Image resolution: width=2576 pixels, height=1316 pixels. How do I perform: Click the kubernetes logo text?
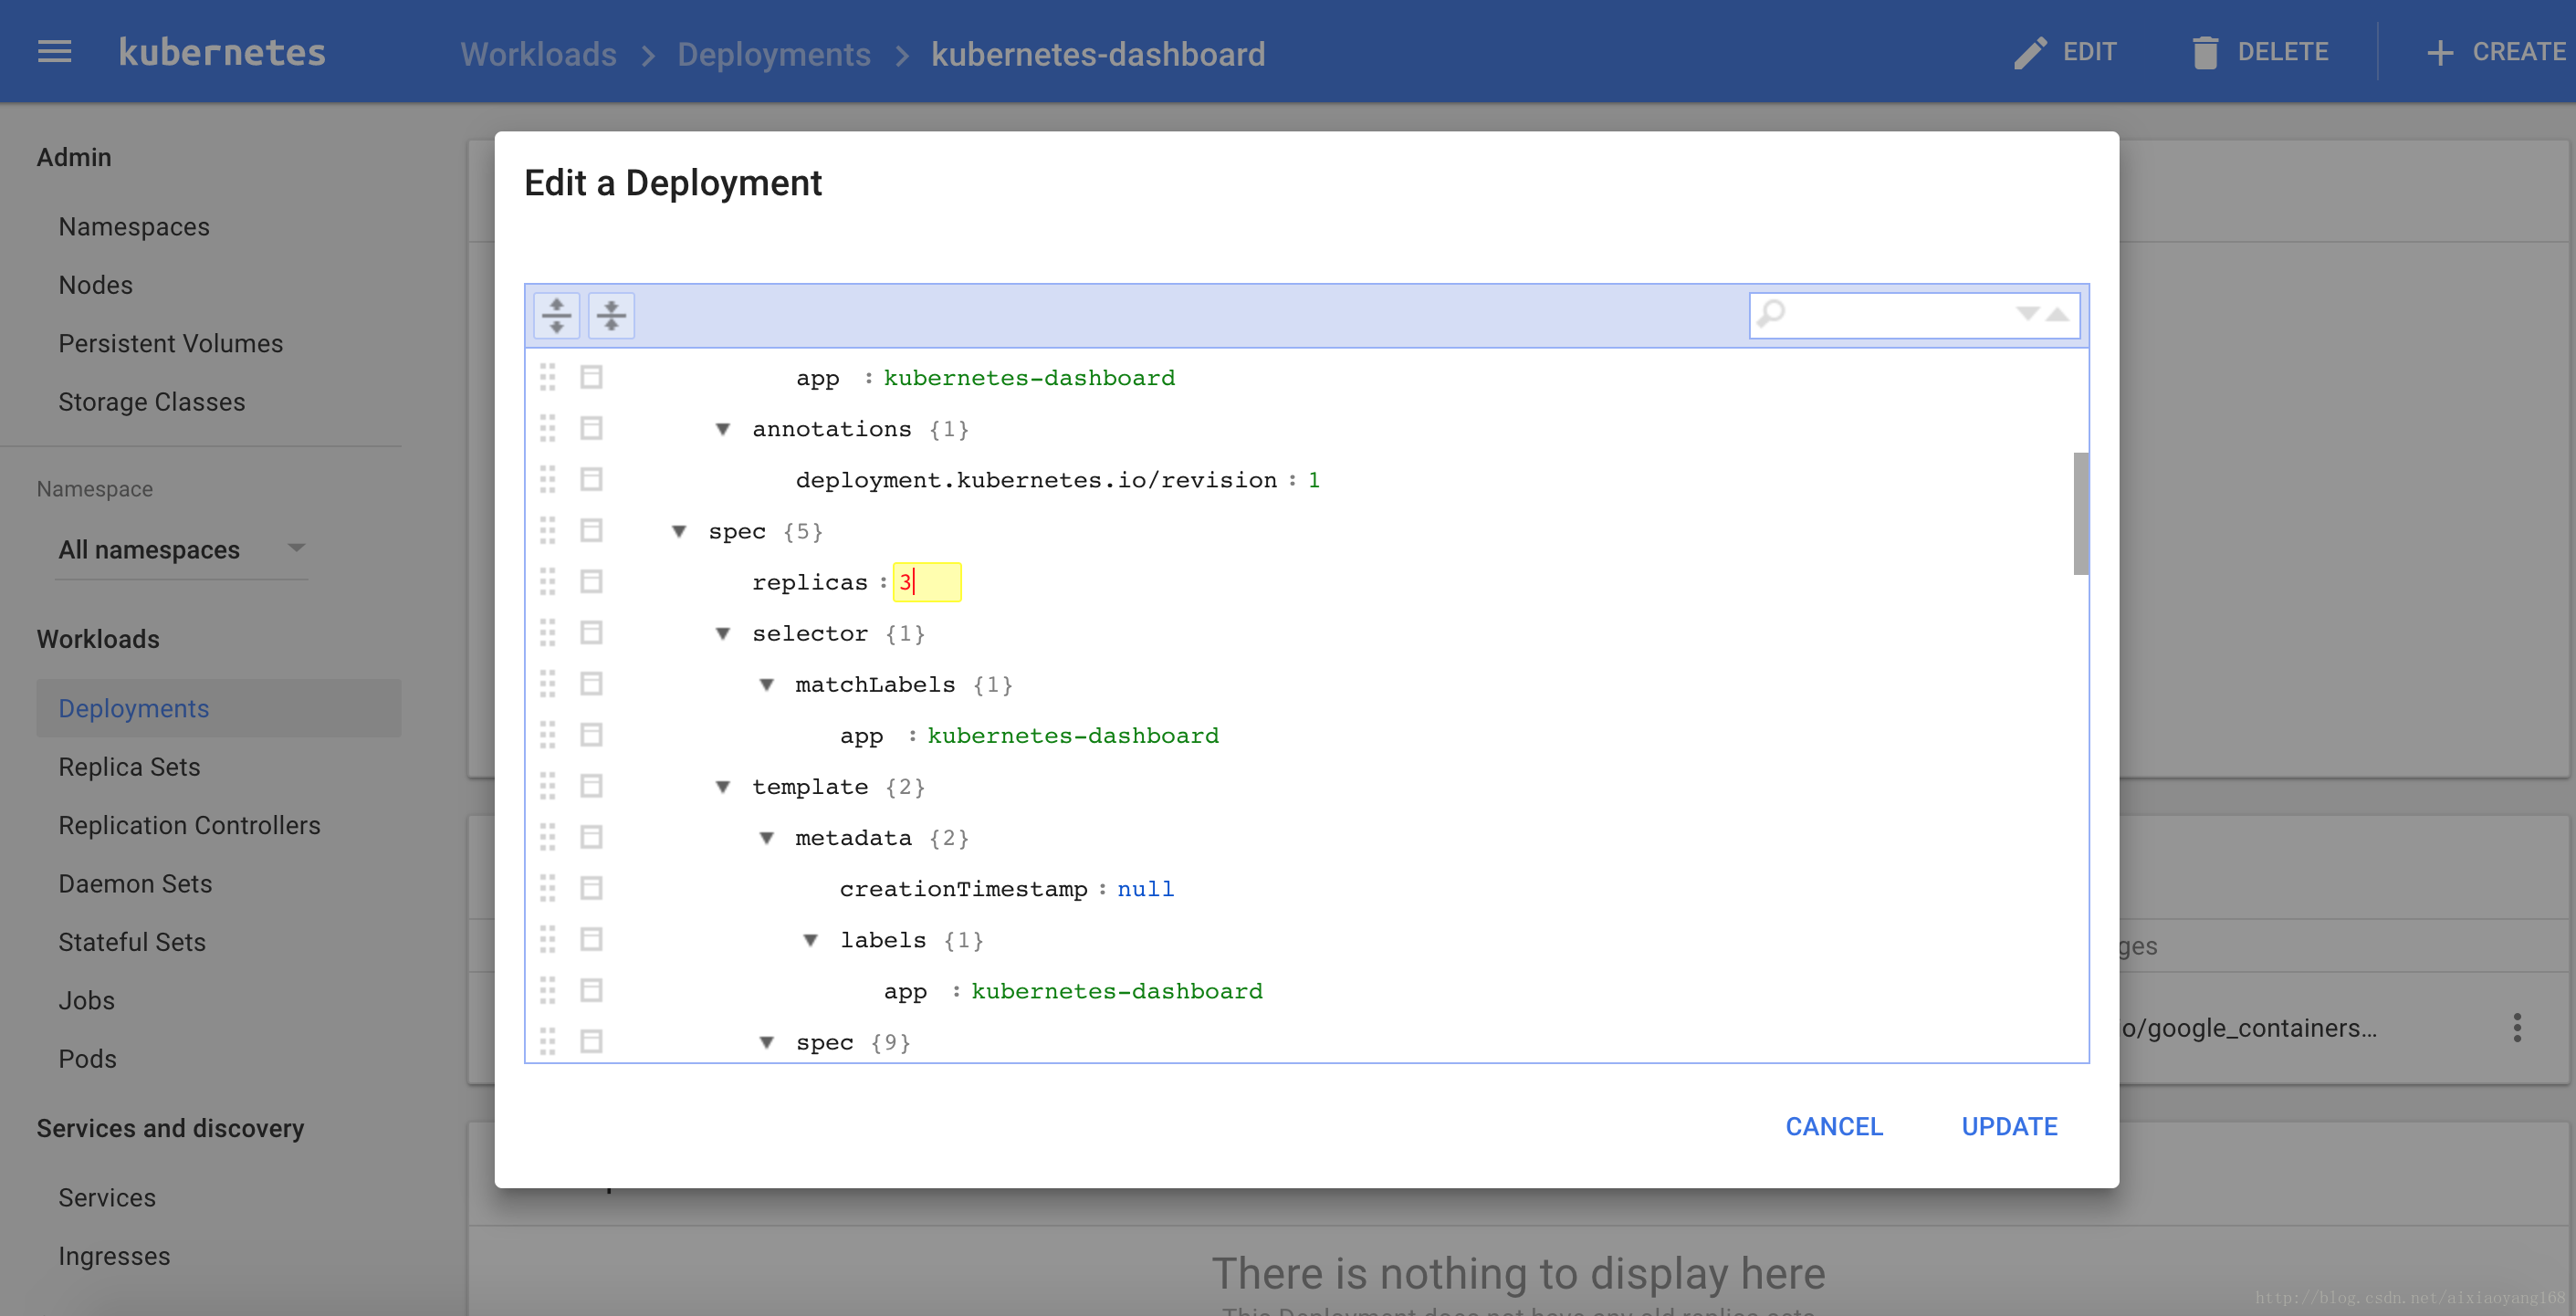(x=222, y=52)
